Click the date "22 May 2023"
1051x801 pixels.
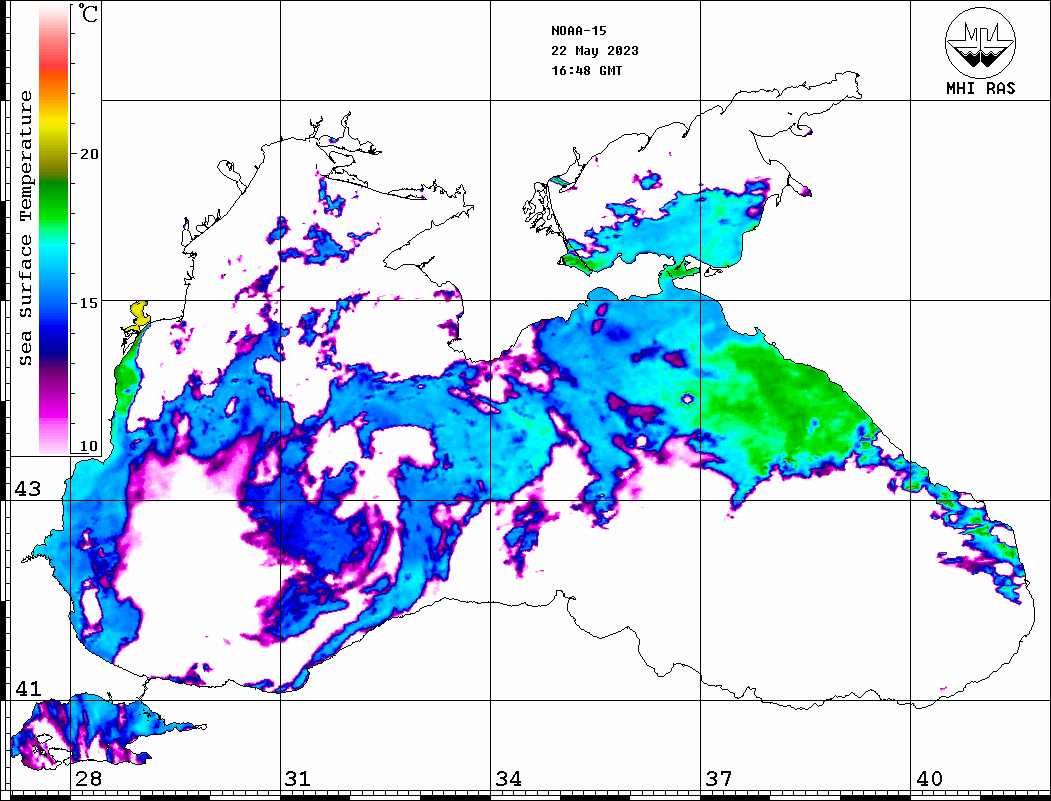(x=595, y=51)
